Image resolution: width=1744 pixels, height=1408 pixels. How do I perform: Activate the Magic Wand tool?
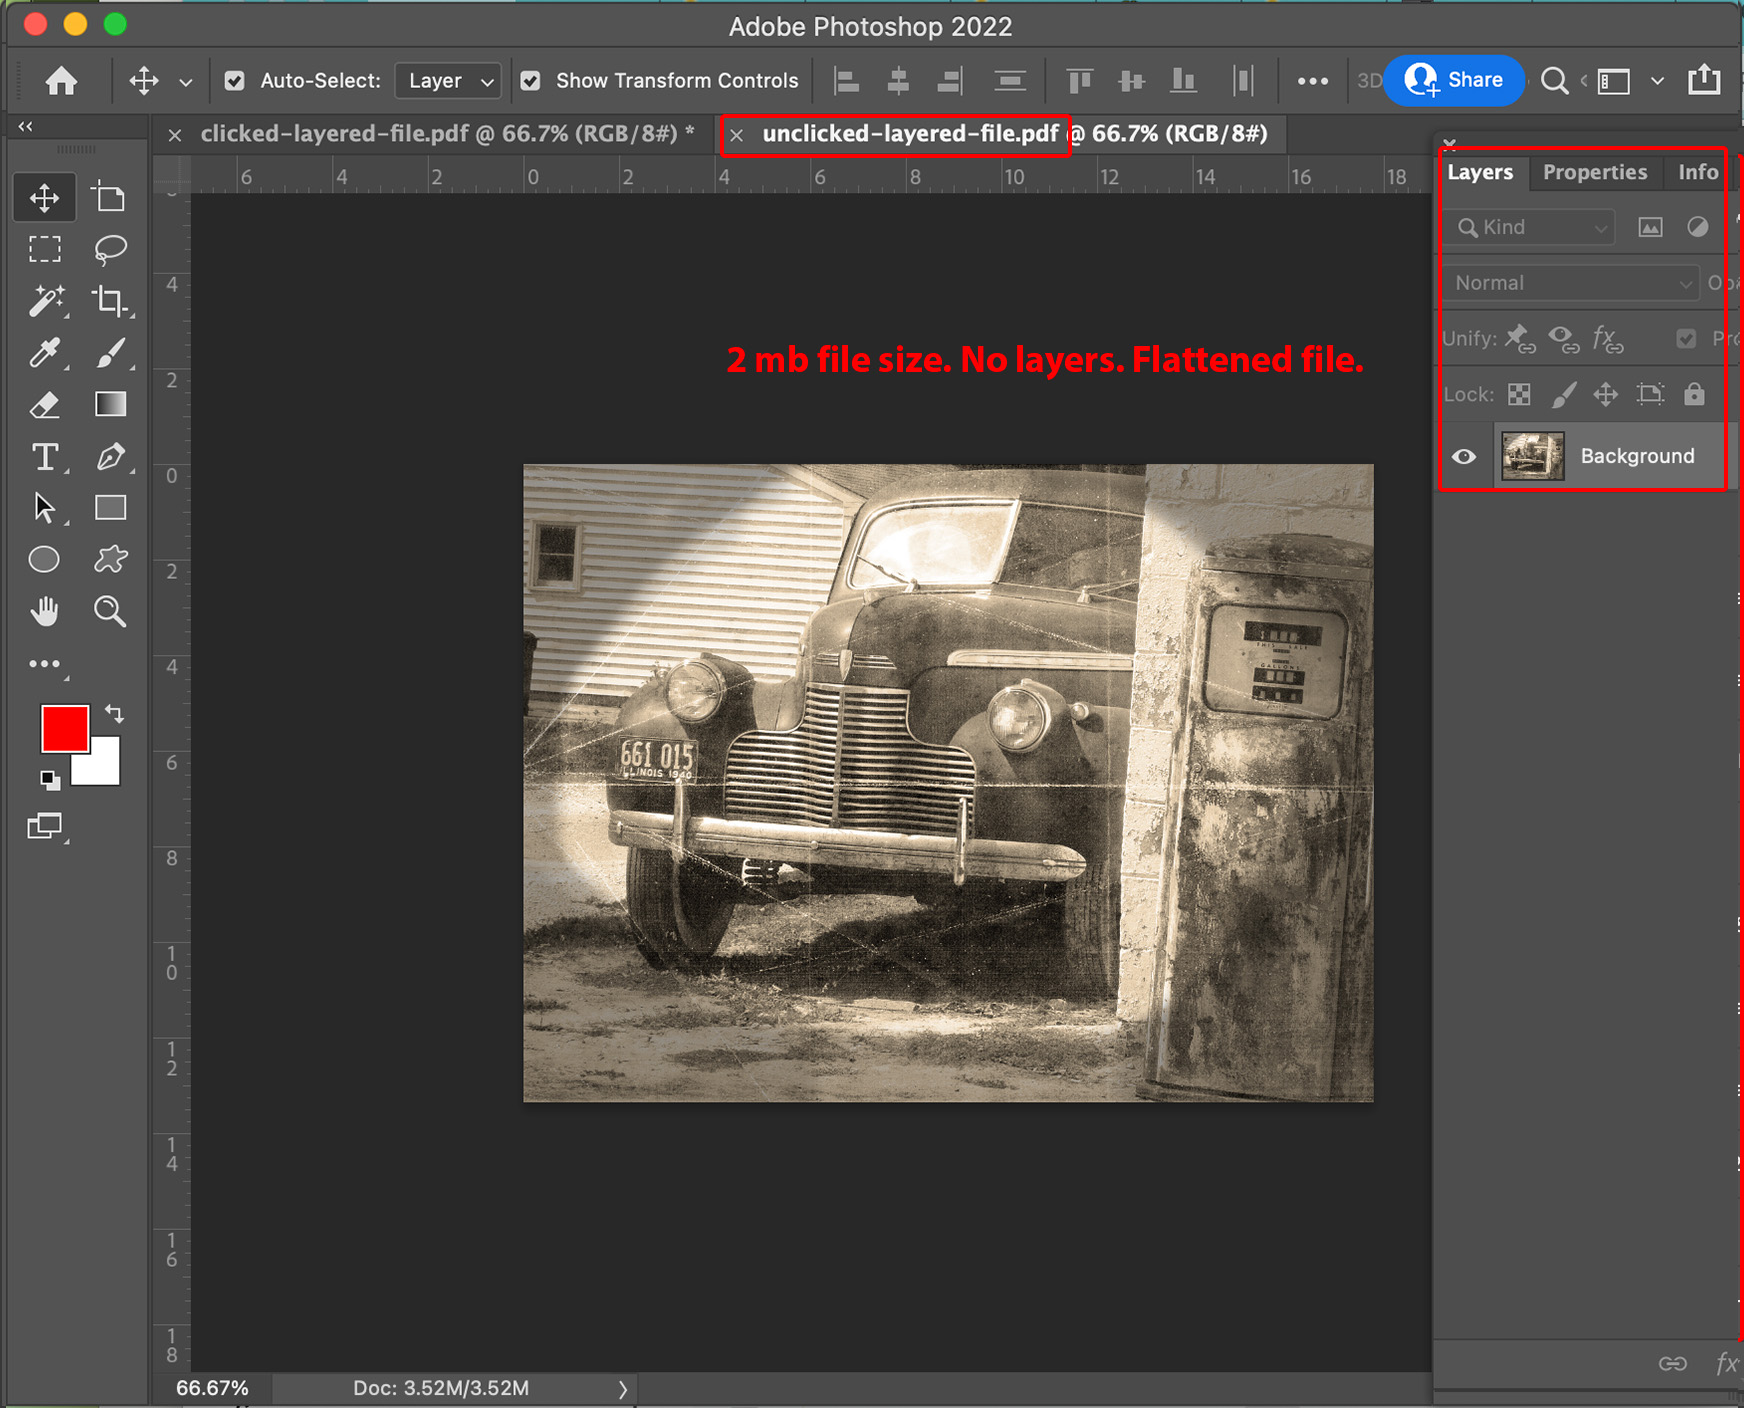point(47,301)
